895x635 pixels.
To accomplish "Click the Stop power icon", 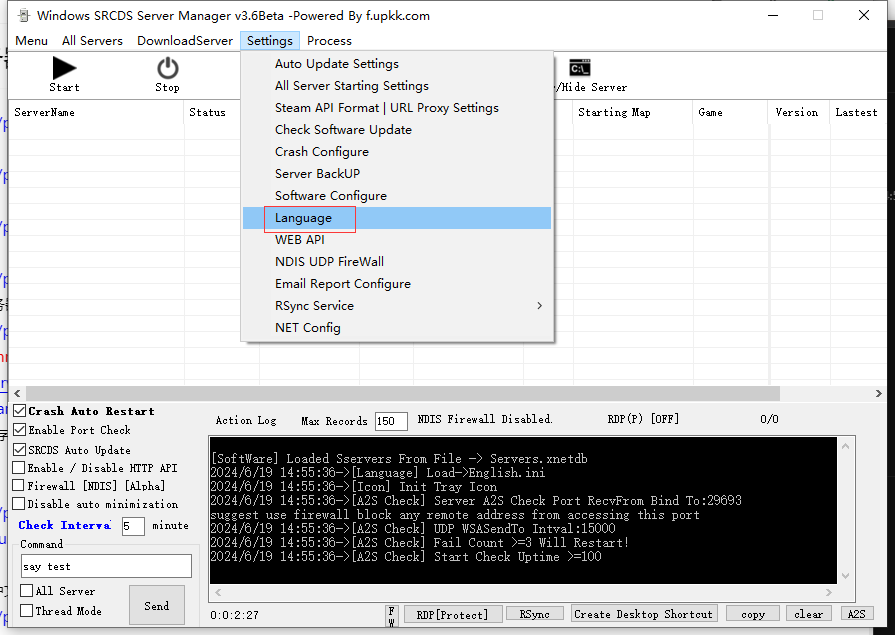I will pyautogui.click(x=167, y=68).
